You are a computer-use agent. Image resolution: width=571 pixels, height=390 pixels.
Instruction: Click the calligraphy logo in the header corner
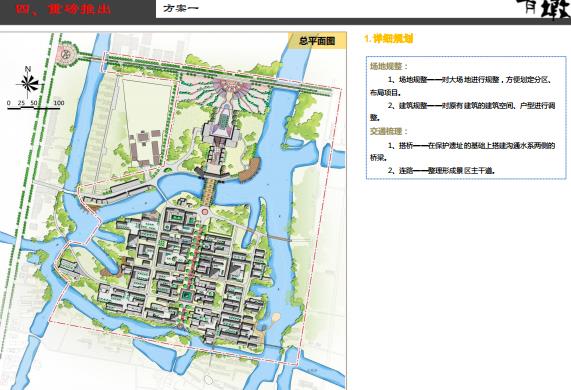543,9
